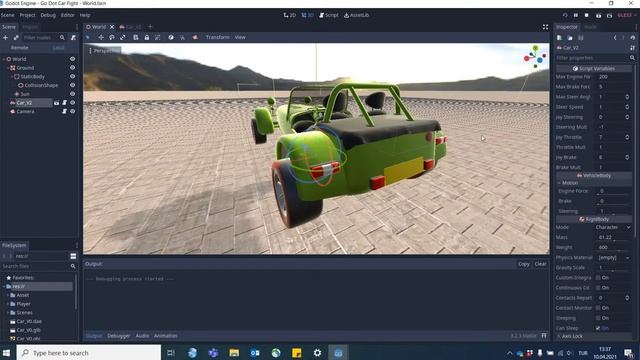The width and height of the screenshot is (640, 360).
Task: Enable Contact Monitor checkbox
Action: 598,308
